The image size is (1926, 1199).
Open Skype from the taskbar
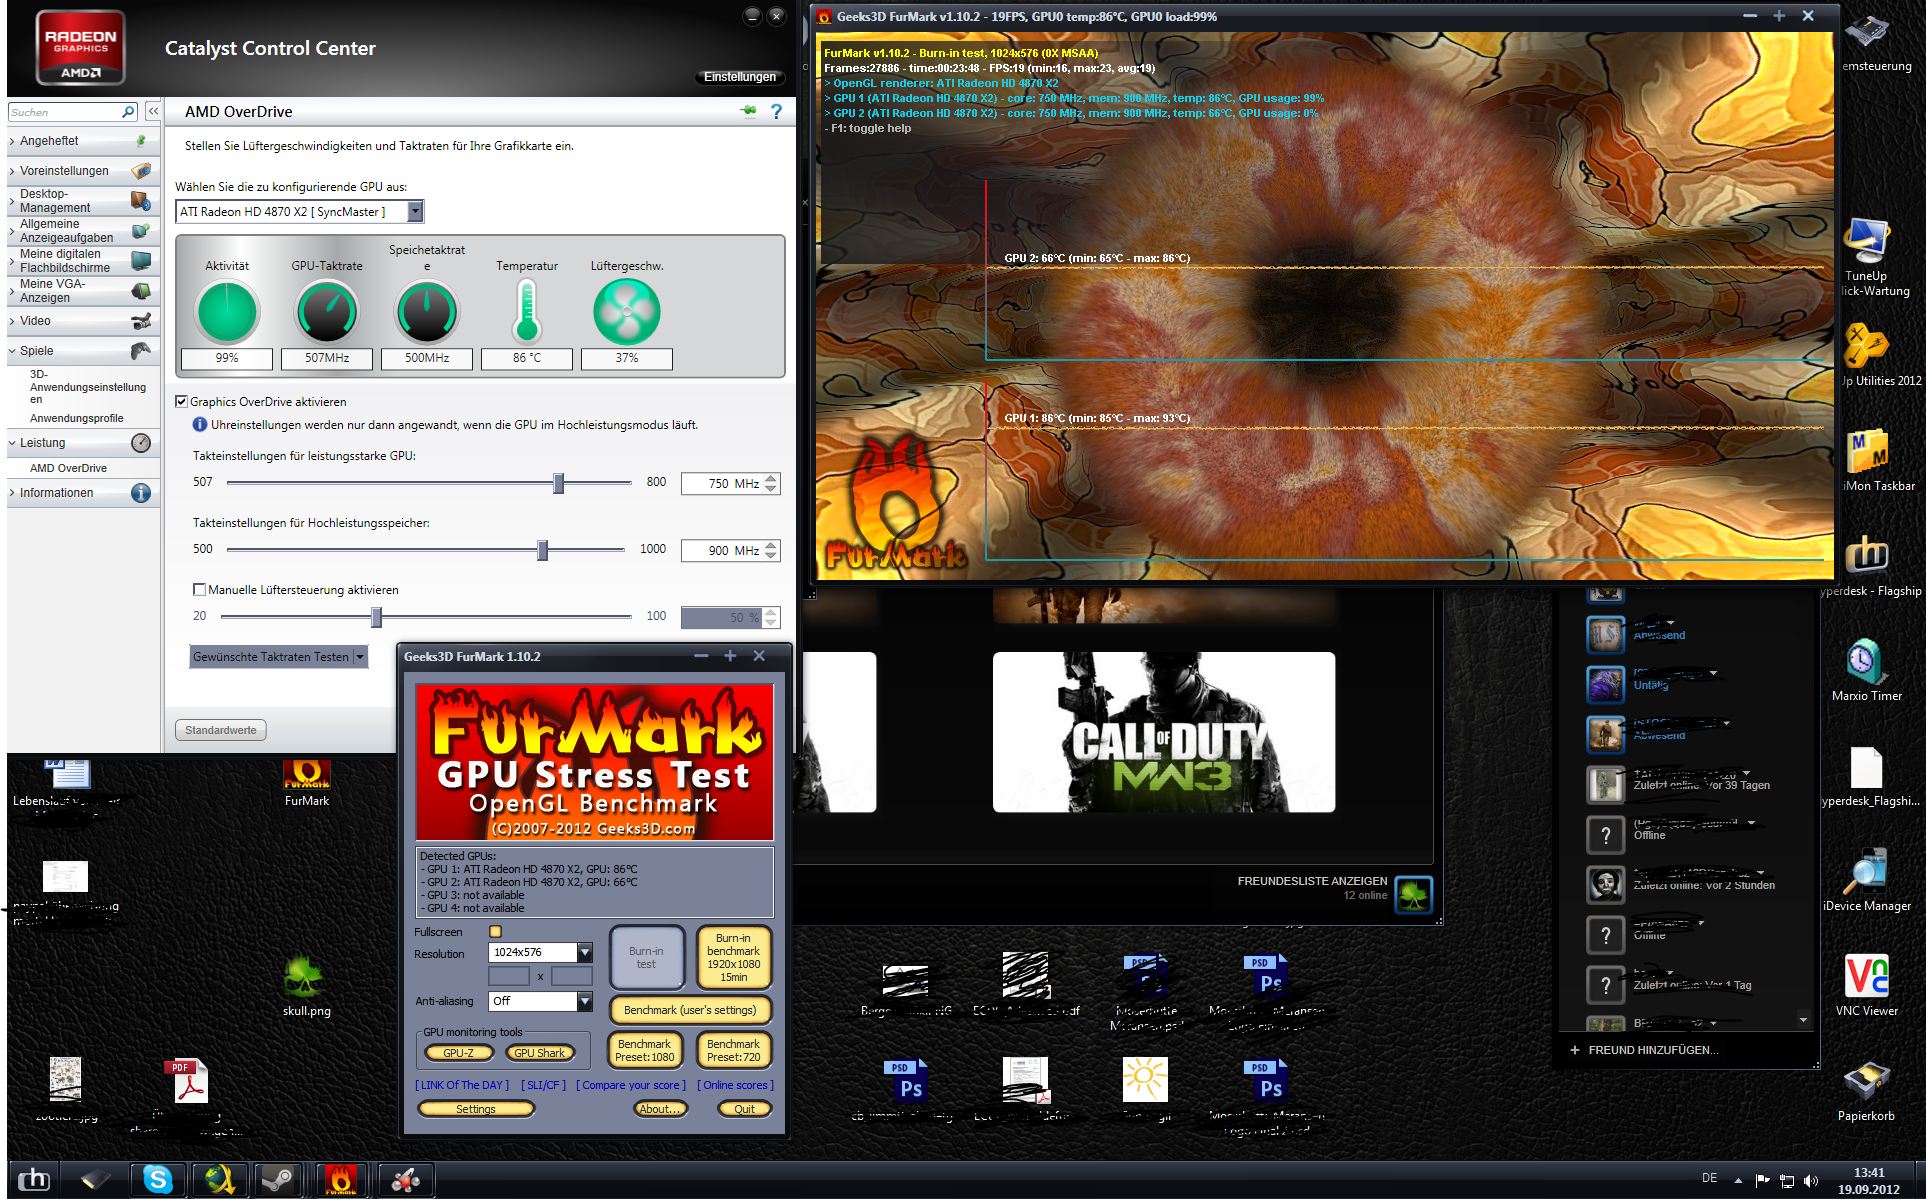click(x=158, y=1180)
